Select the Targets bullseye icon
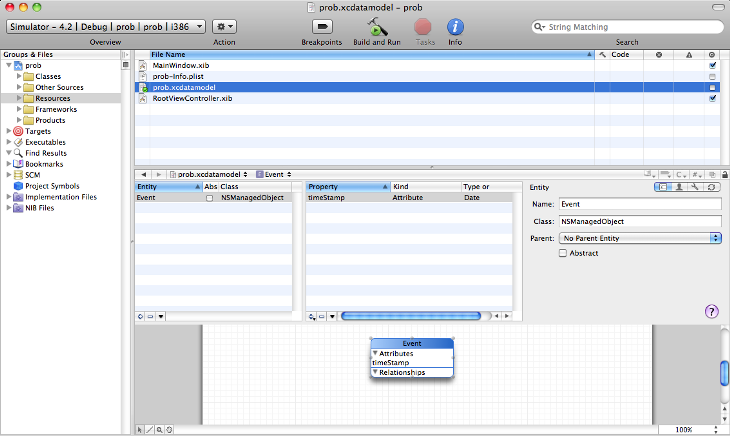The width and height of the screenshot is (730, 436). (x=18, y=131)
